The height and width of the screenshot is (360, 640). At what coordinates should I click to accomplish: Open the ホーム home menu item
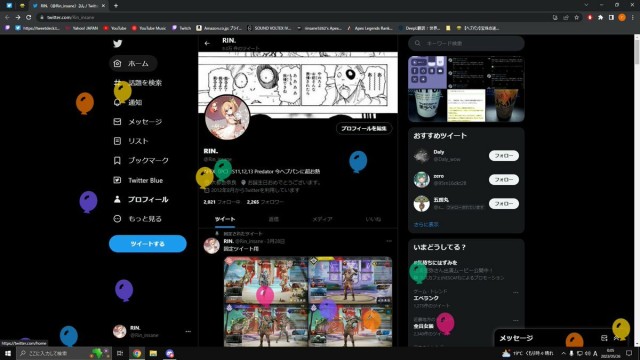coord(133,63)
